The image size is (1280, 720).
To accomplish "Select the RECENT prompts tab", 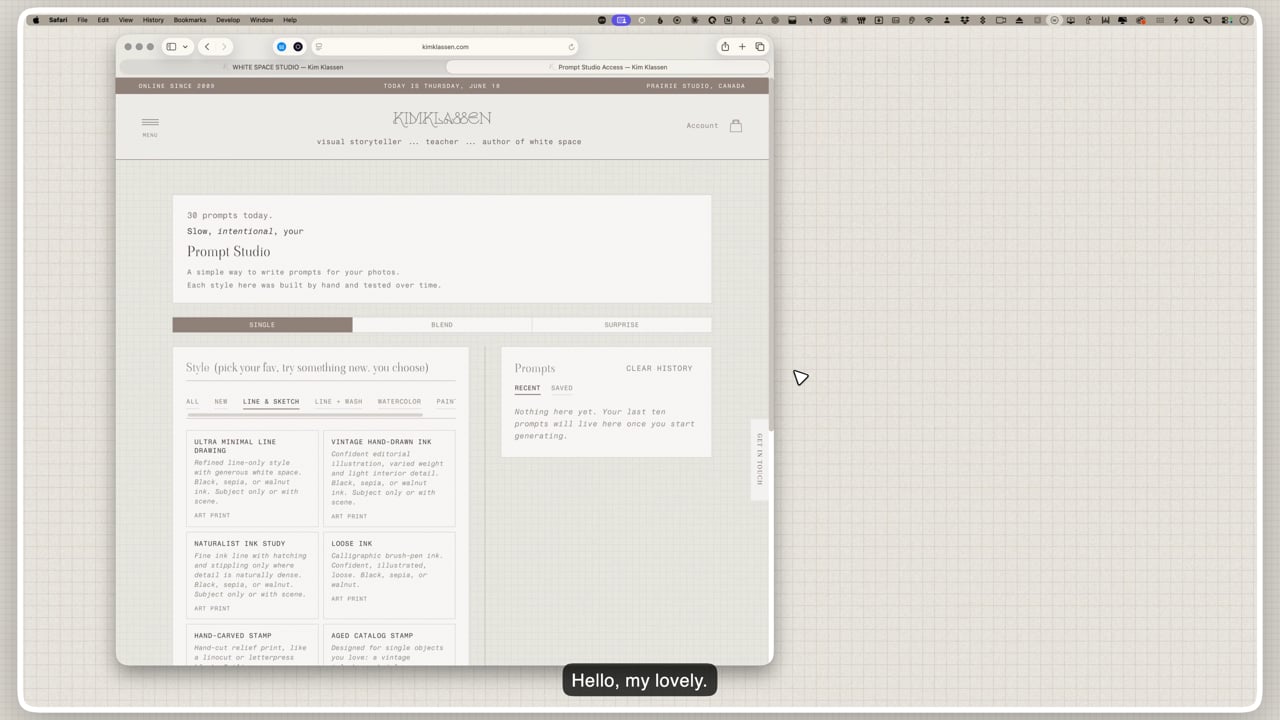I will click(527, 388).
